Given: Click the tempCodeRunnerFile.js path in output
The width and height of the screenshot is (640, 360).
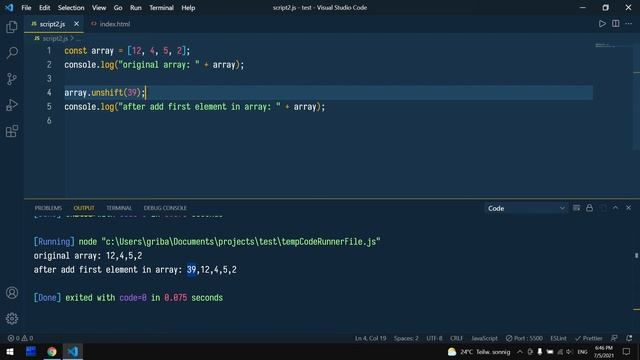Looking at the screenshot, I should point(241,242).
